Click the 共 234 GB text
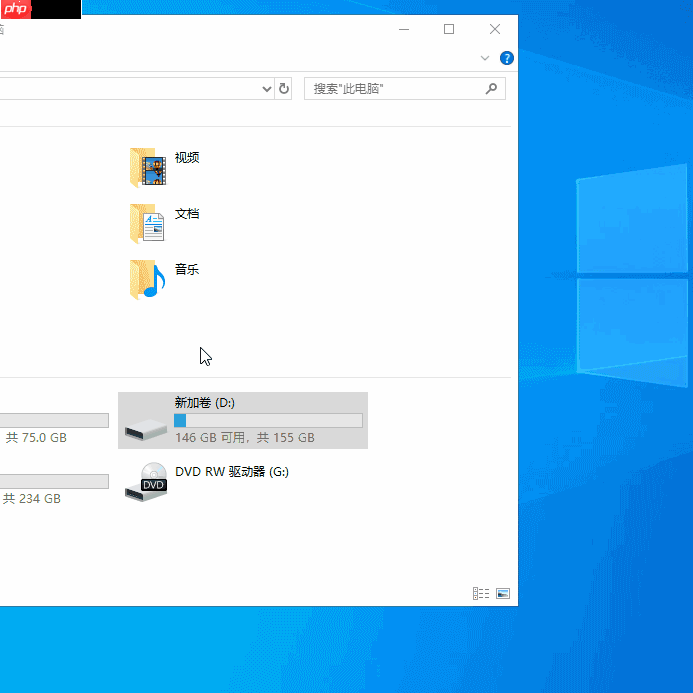Screen dimensions: 693x693 coord(31,499)
